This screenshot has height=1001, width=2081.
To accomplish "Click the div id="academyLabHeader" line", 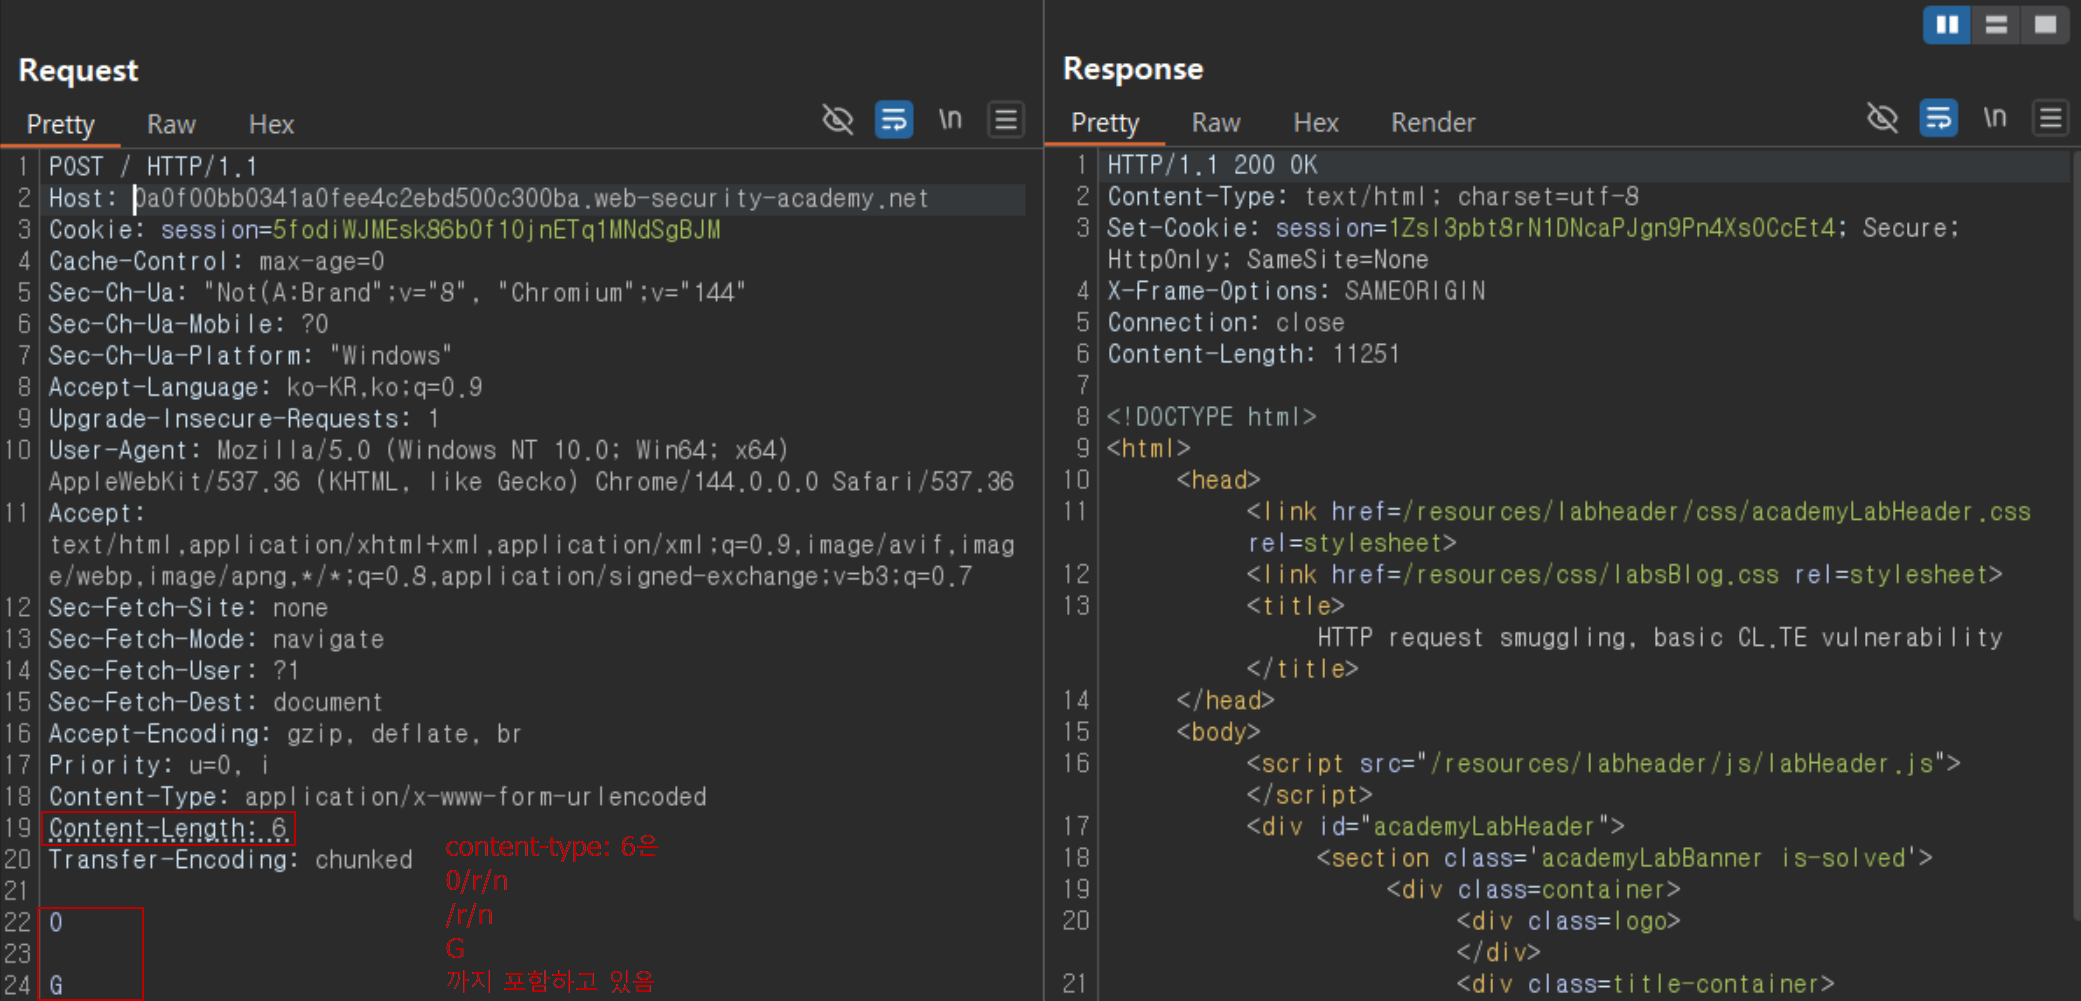I will coord(1435,826).
